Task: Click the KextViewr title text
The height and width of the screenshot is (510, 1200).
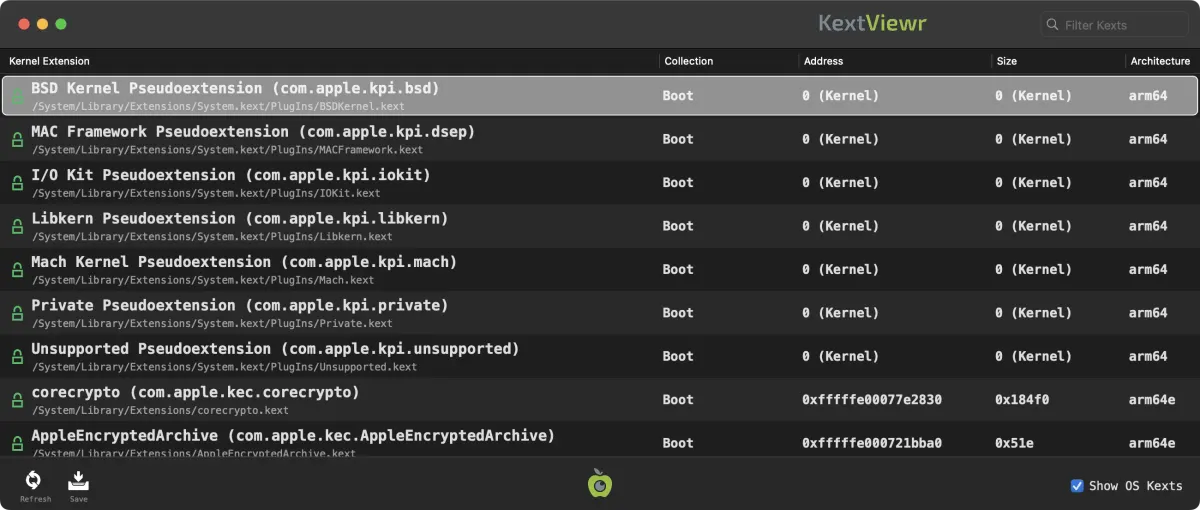Action: click(x=872, y=24)
